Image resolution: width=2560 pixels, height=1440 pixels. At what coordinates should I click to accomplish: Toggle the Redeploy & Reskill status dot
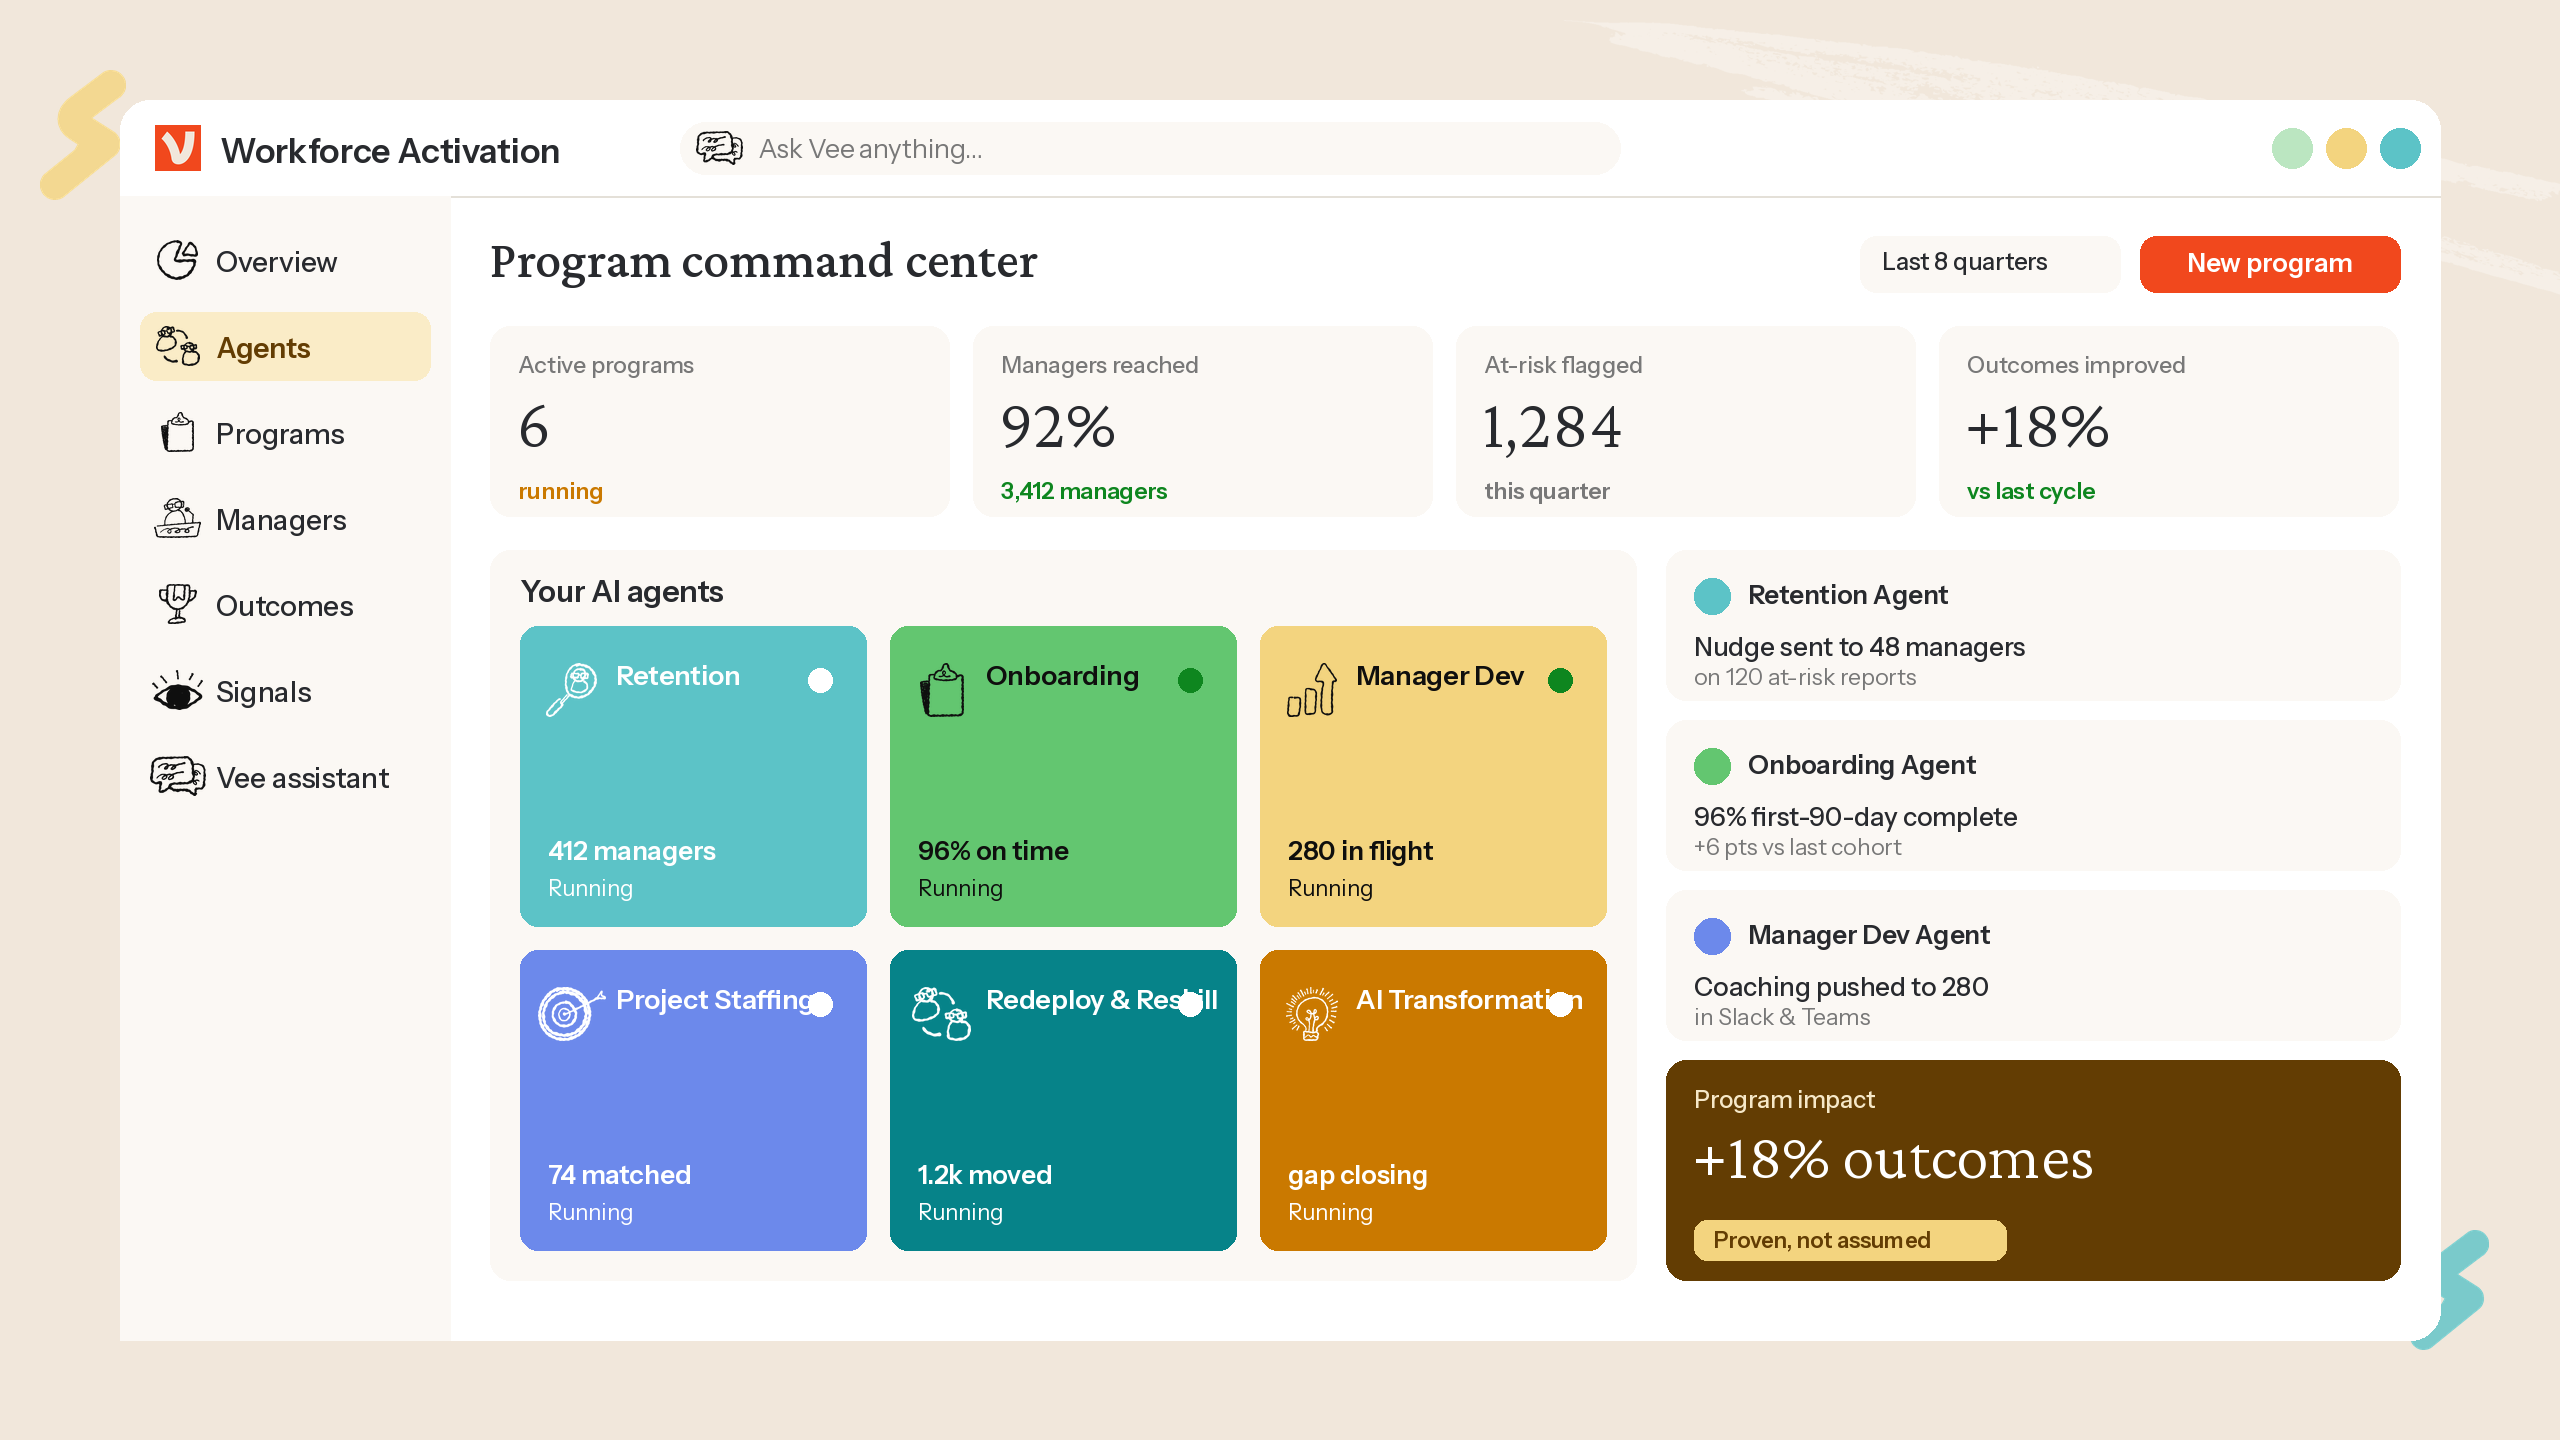[x=1190, y=1004]
